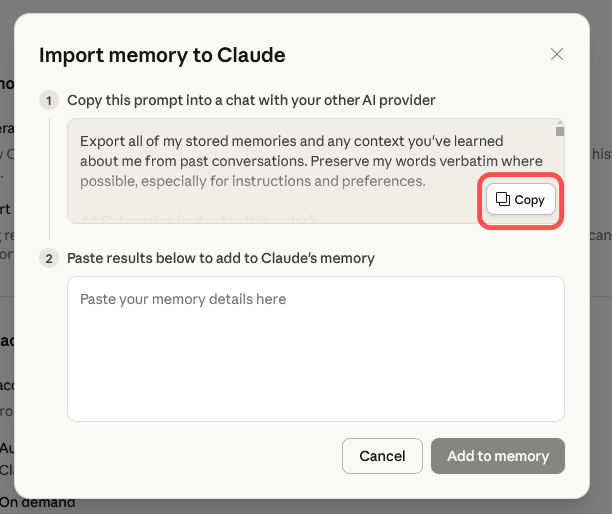
Task: Click the 'On demand' text behind the dialog
Action: pos(38,502)
